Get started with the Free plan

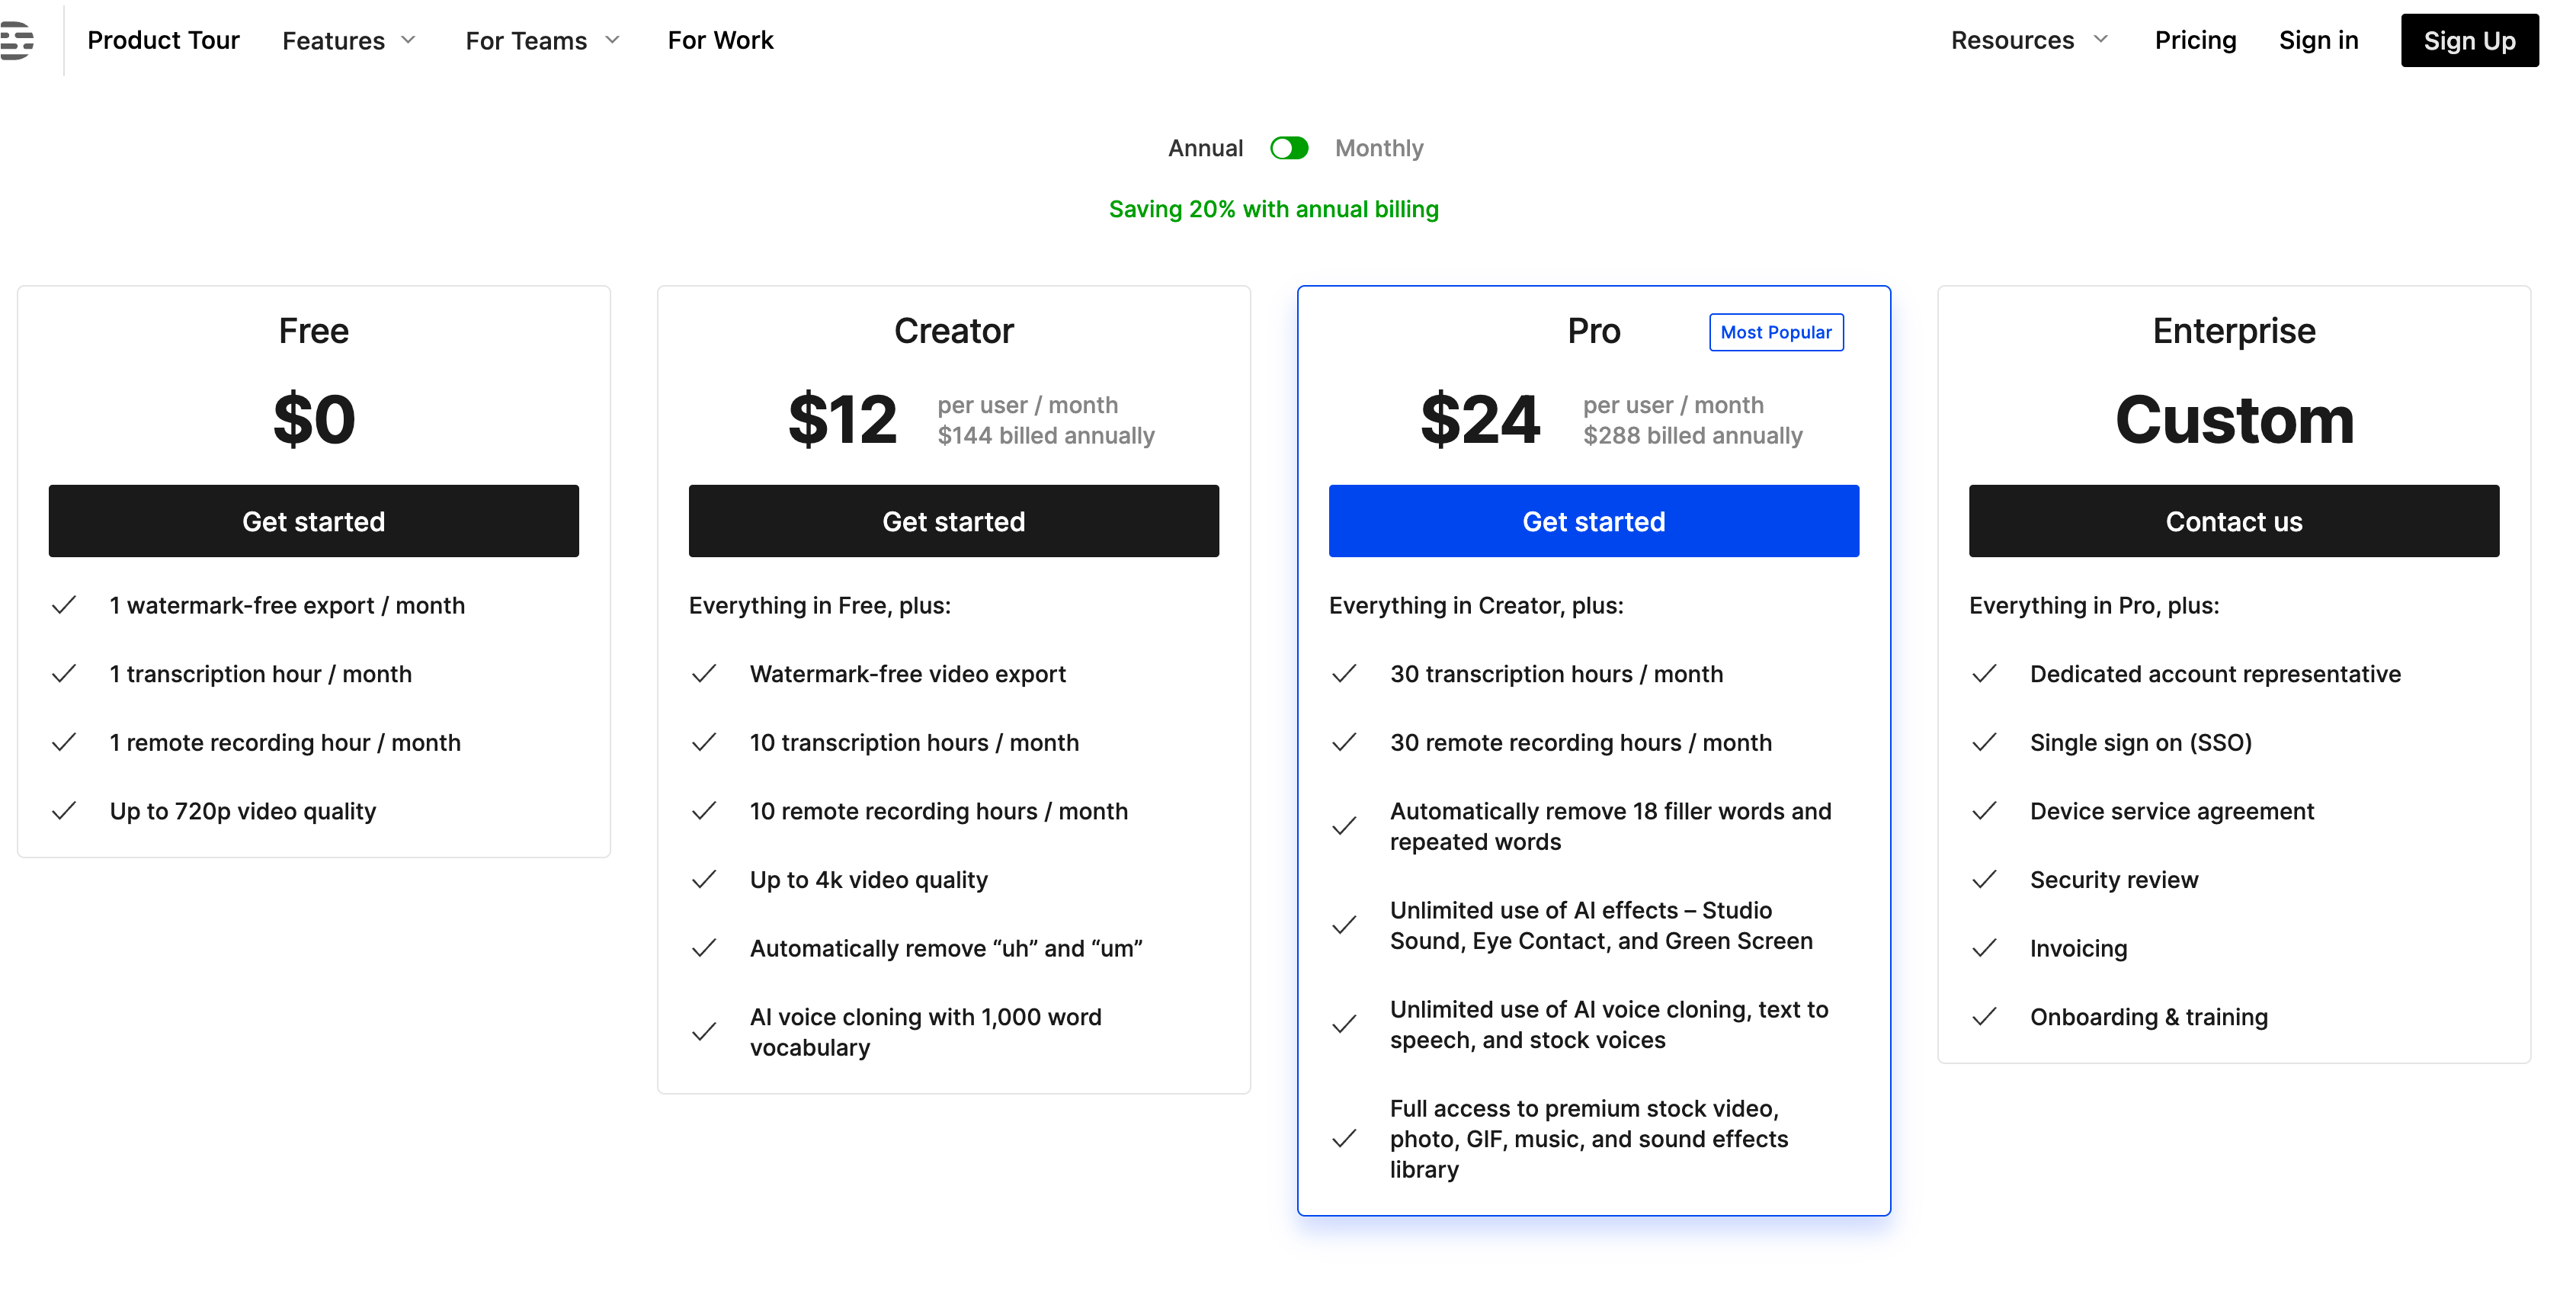tap(313, 521)
